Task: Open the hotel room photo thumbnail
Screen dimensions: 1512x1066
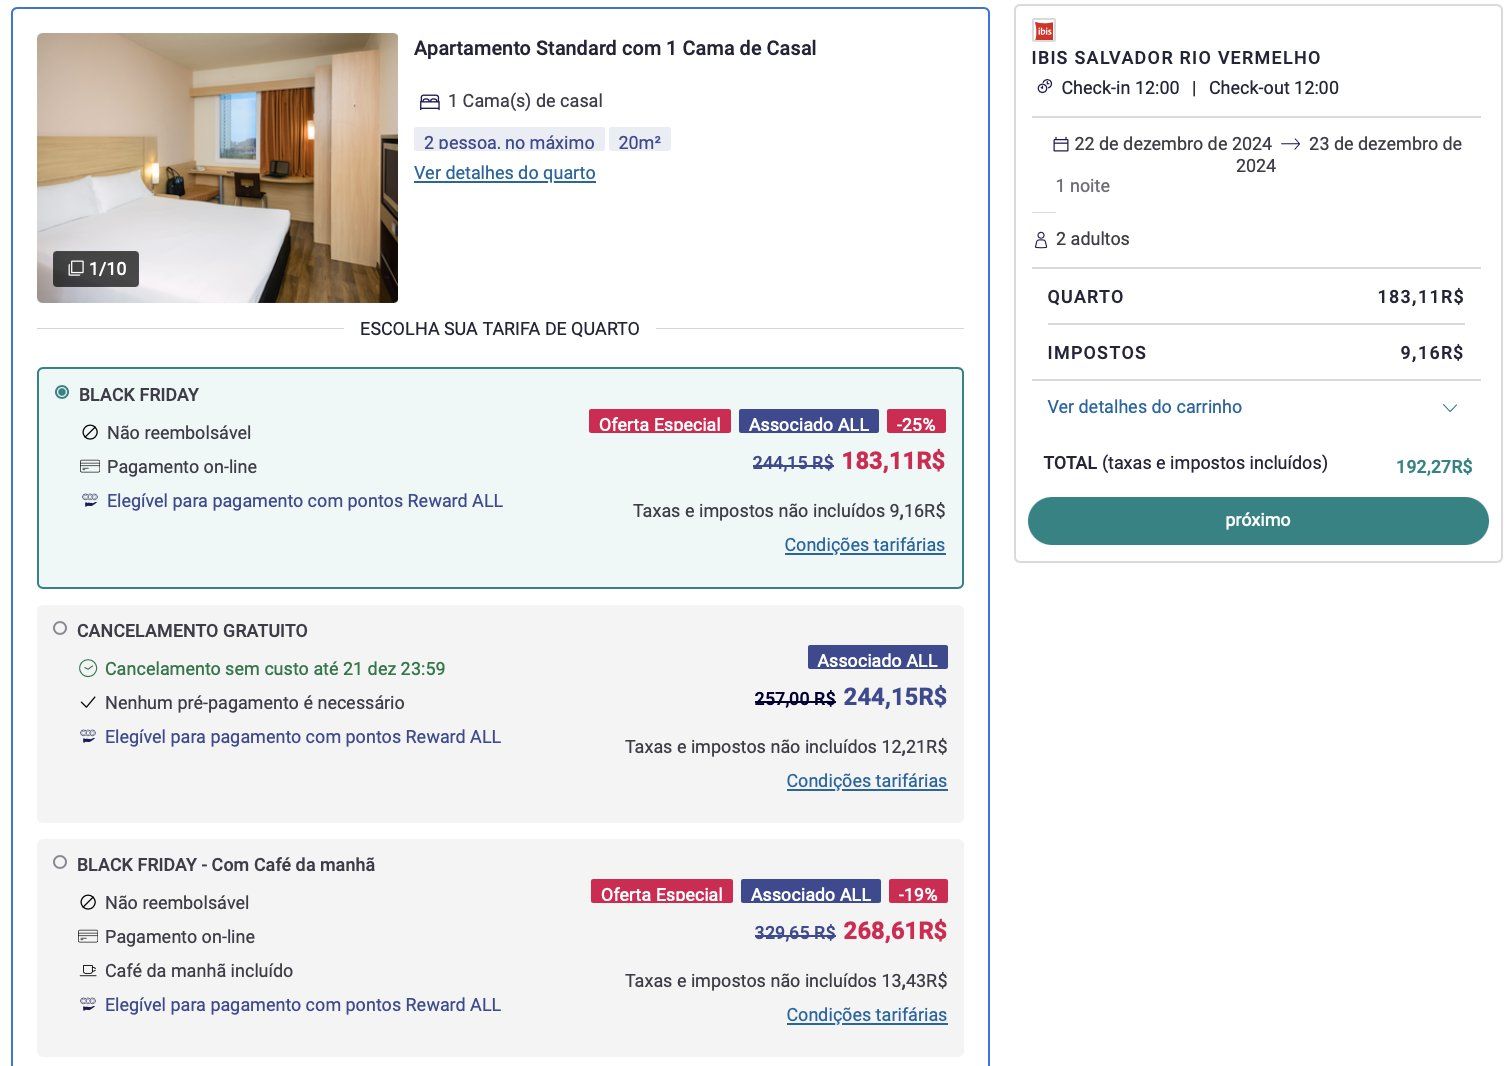Action: pyautogui.click(x=217, y=168)
